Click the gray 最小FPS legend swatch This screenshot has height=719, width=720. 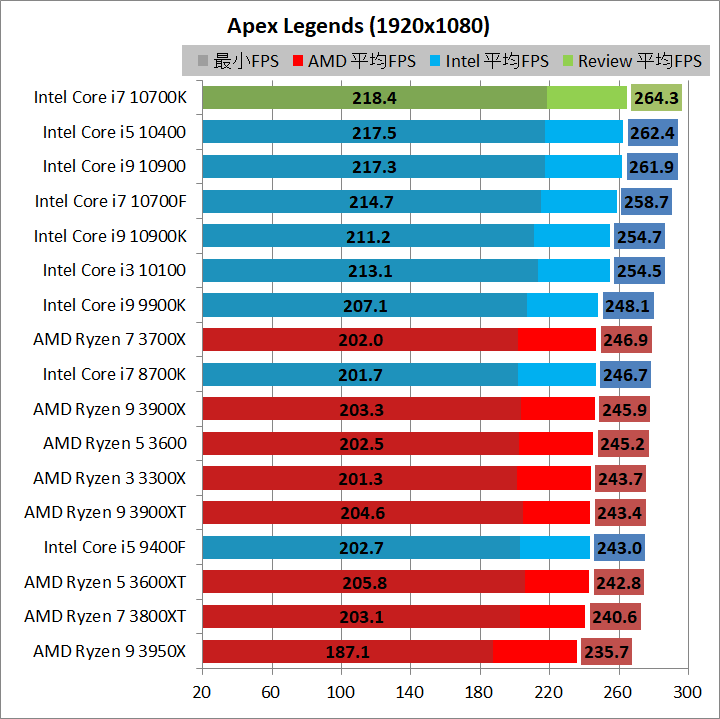pyautogui.click(x=202, y=61)
